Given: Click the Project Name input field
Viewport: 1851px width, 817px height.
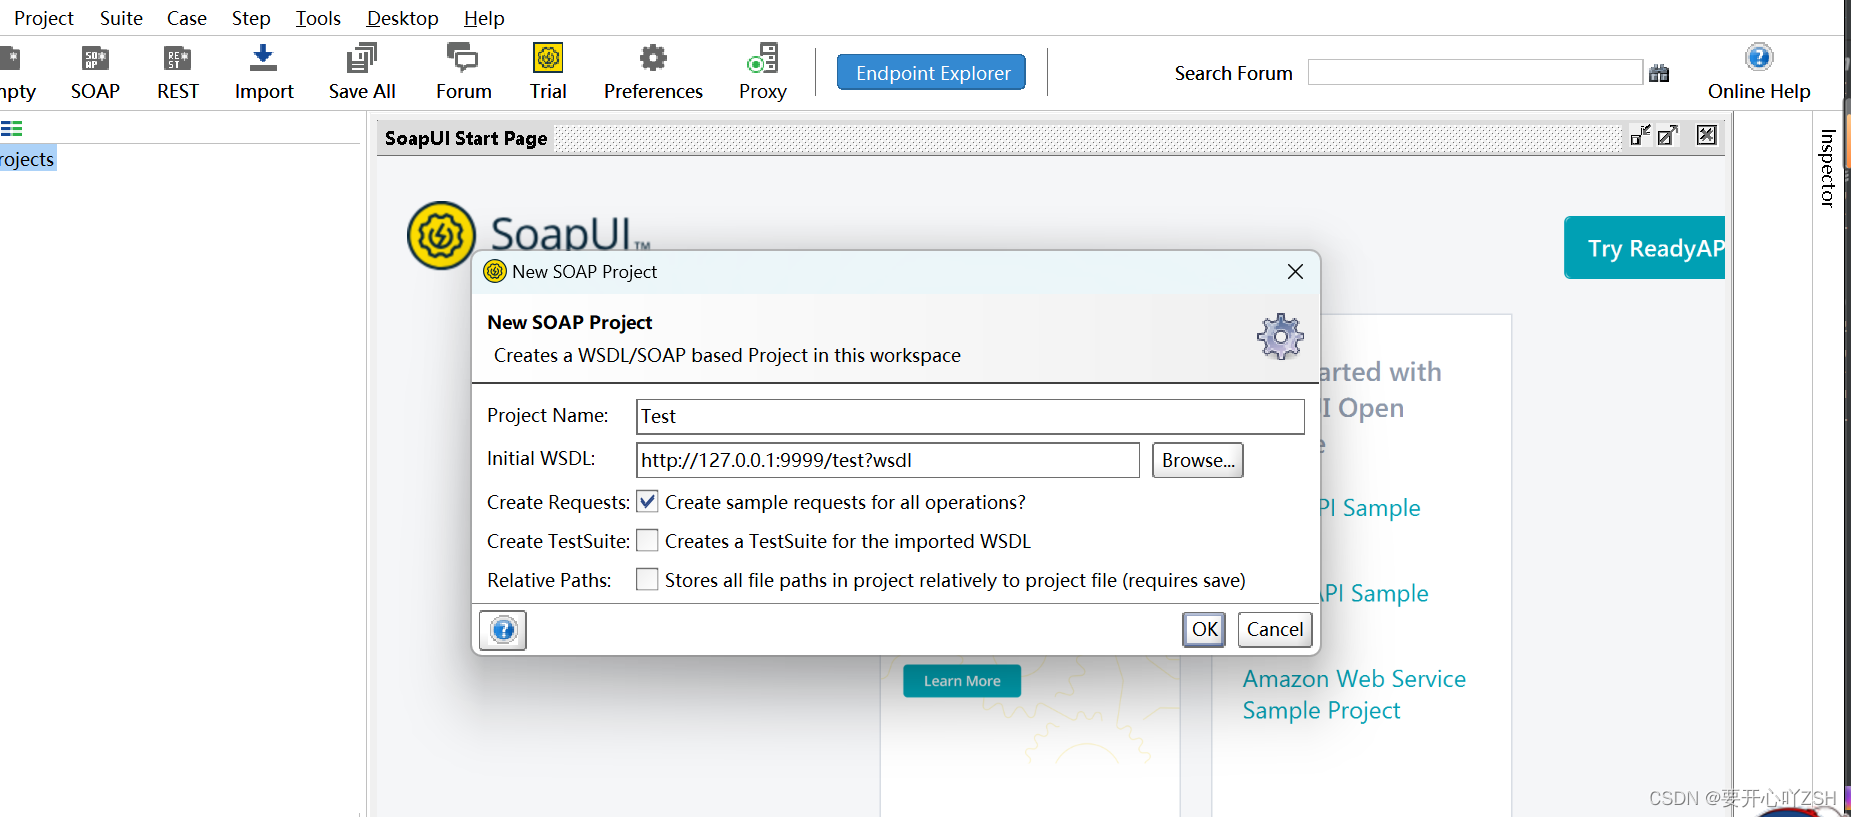Looking at the screenshot, I should (x=970, y=416).
